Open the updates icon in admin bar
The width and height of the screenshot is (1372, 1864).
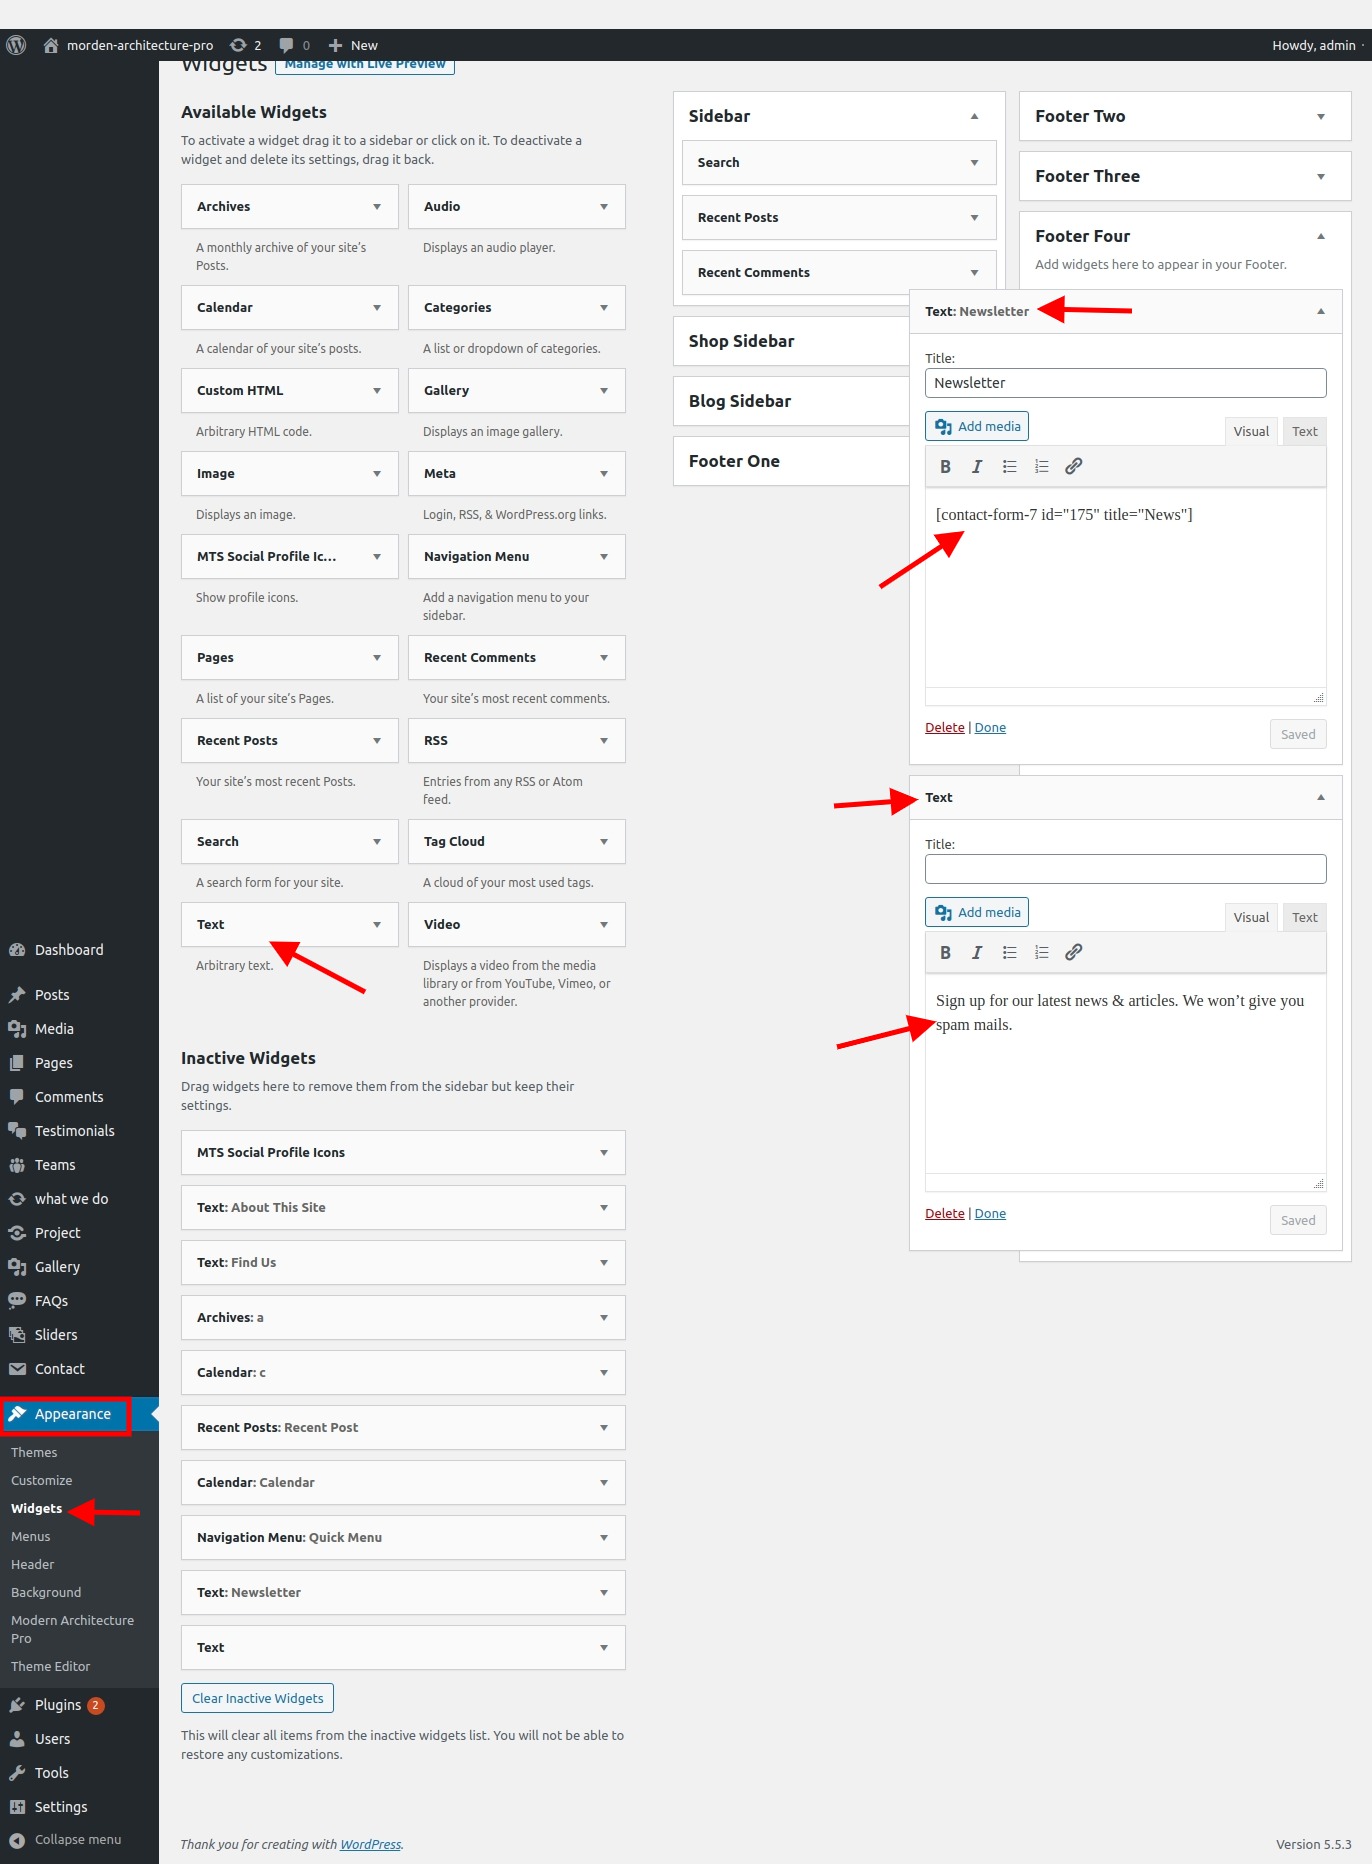(245, 45)
